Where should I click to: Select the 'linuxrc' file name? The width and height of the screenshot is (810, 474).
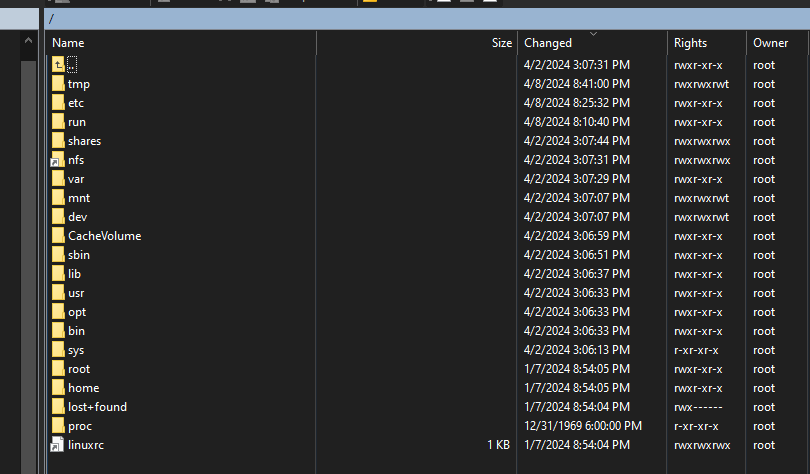86,445
